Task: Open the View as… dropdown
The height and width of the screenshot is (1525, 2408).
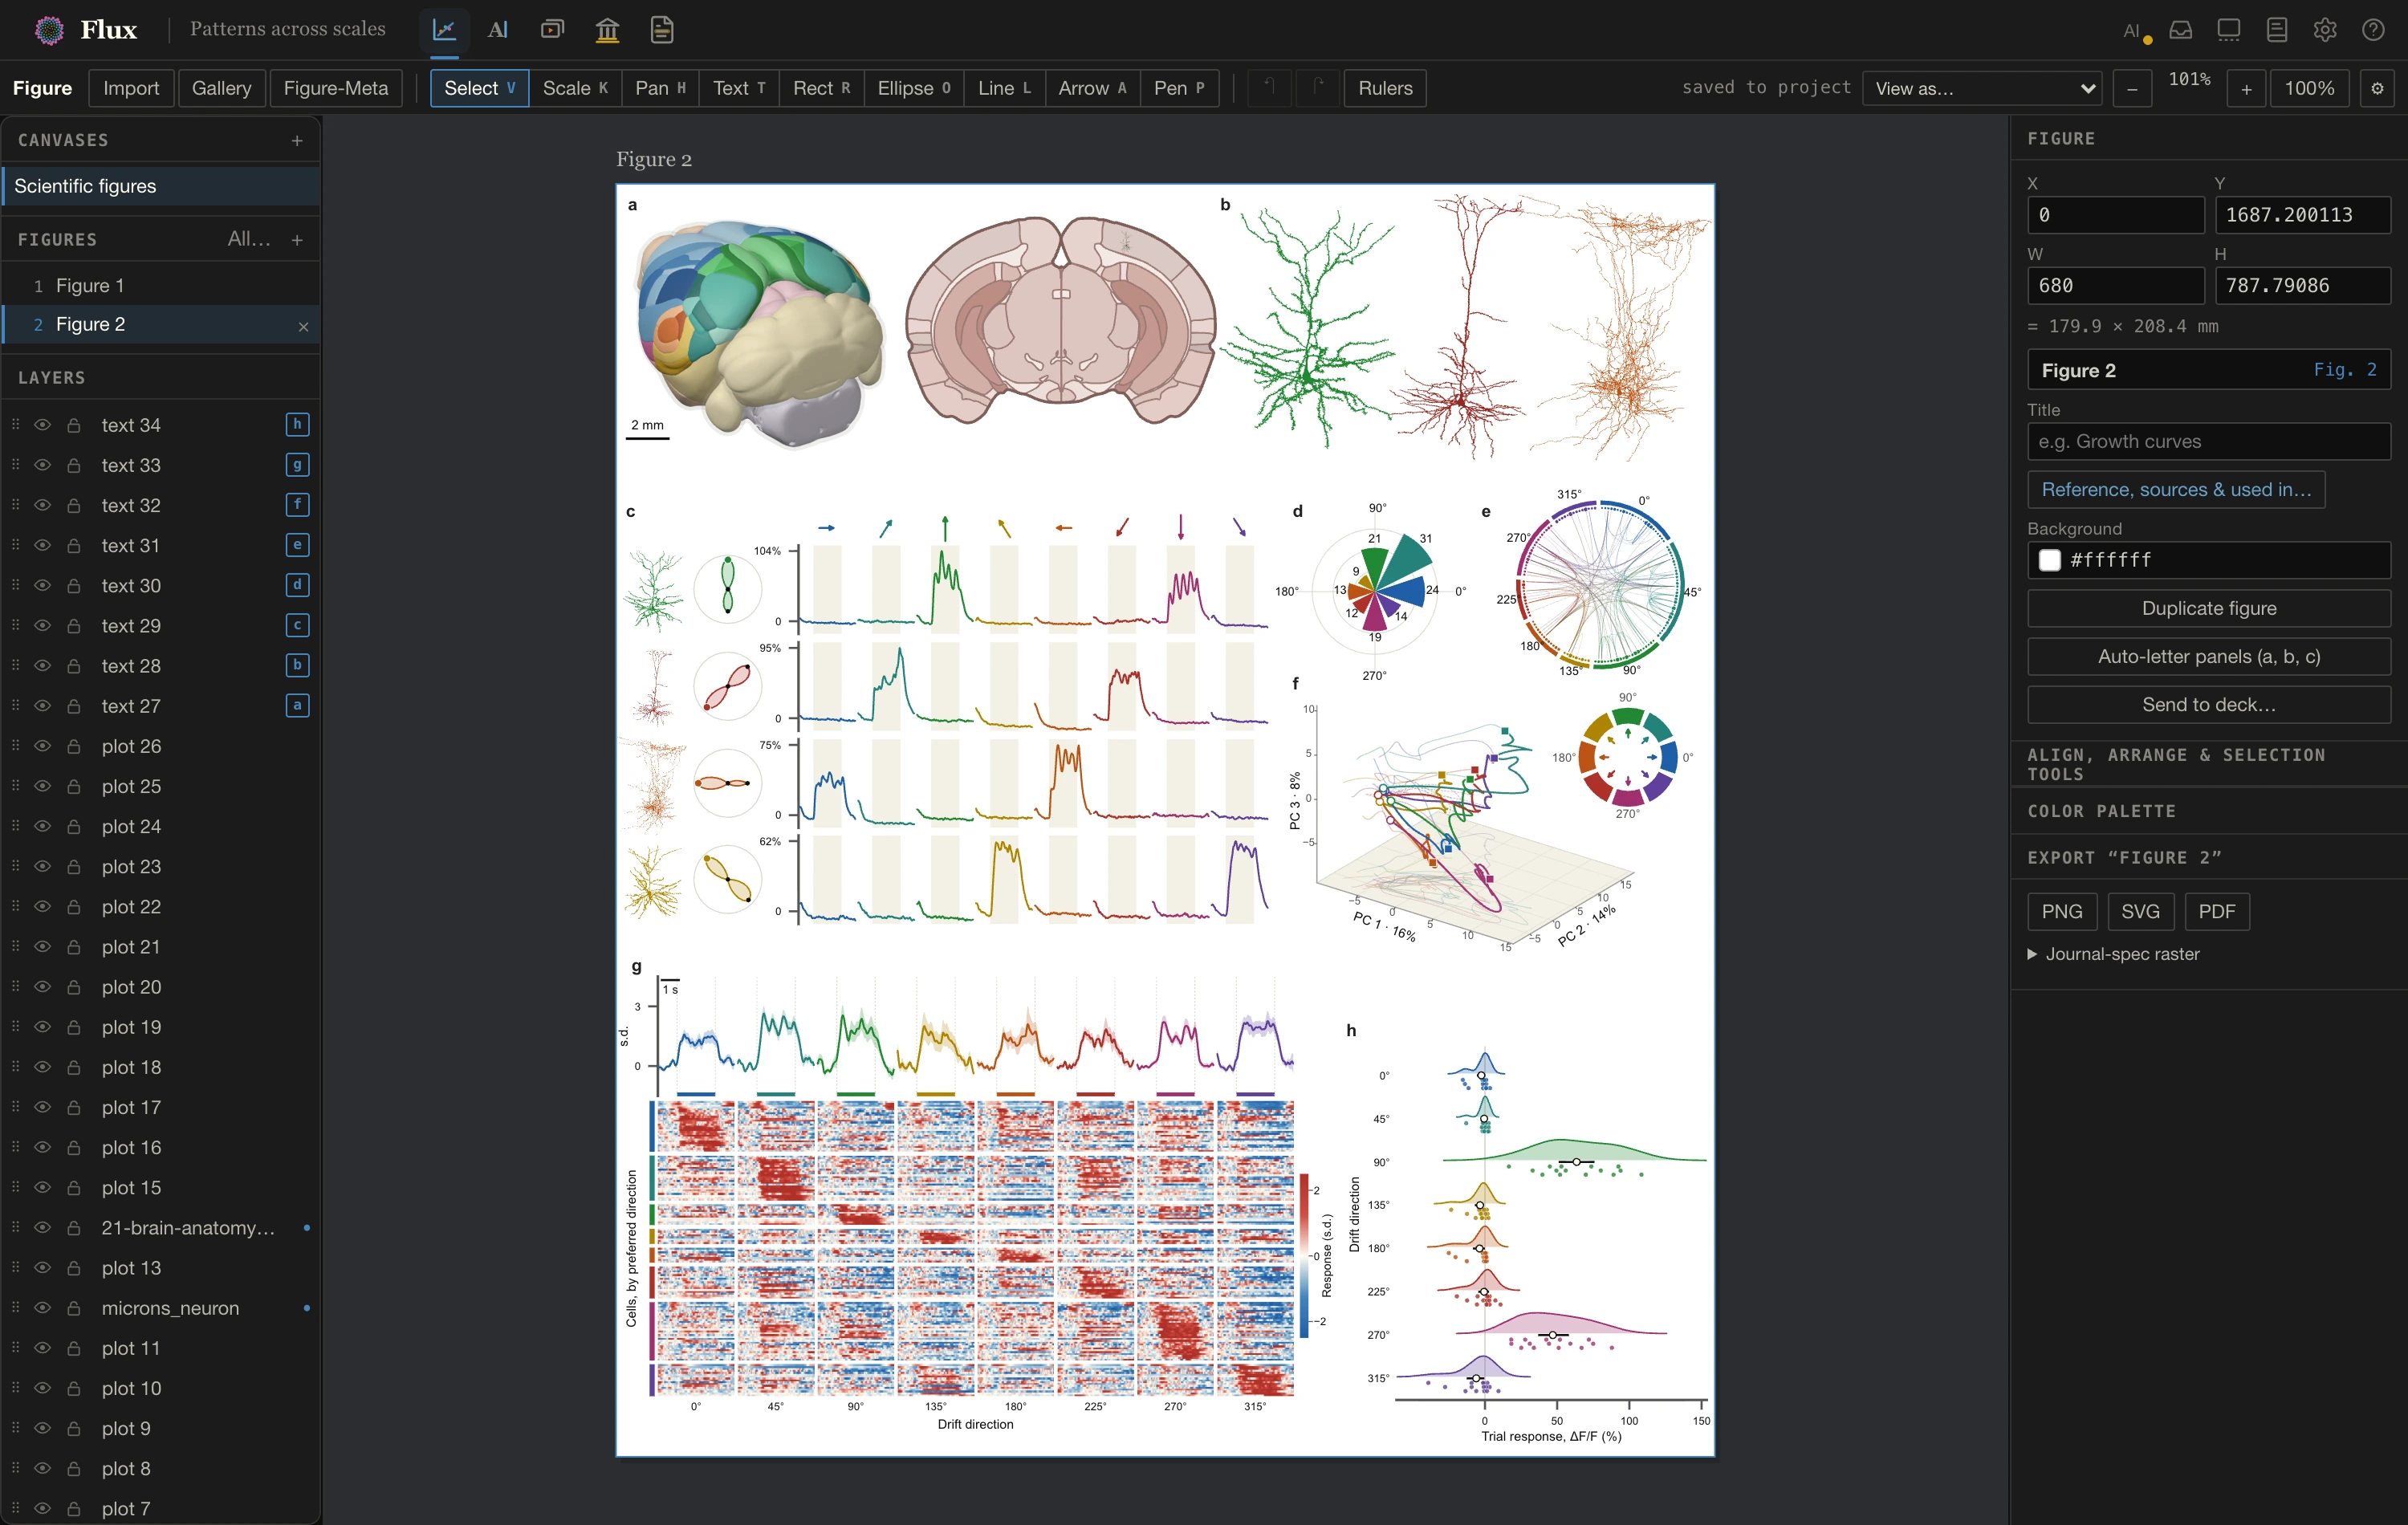Action: (1982, 89)
